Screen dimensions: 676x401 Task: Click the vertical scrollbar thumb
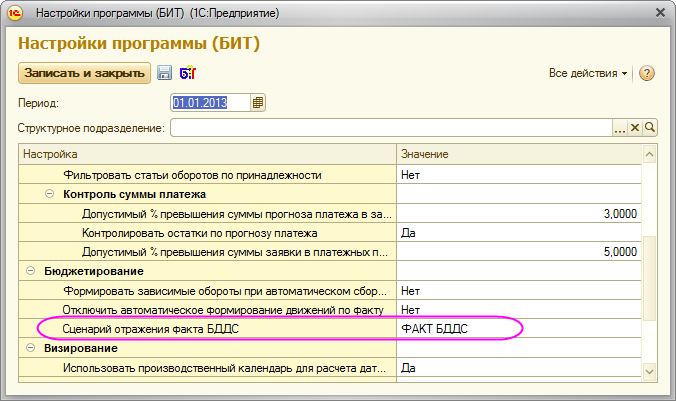649,278
